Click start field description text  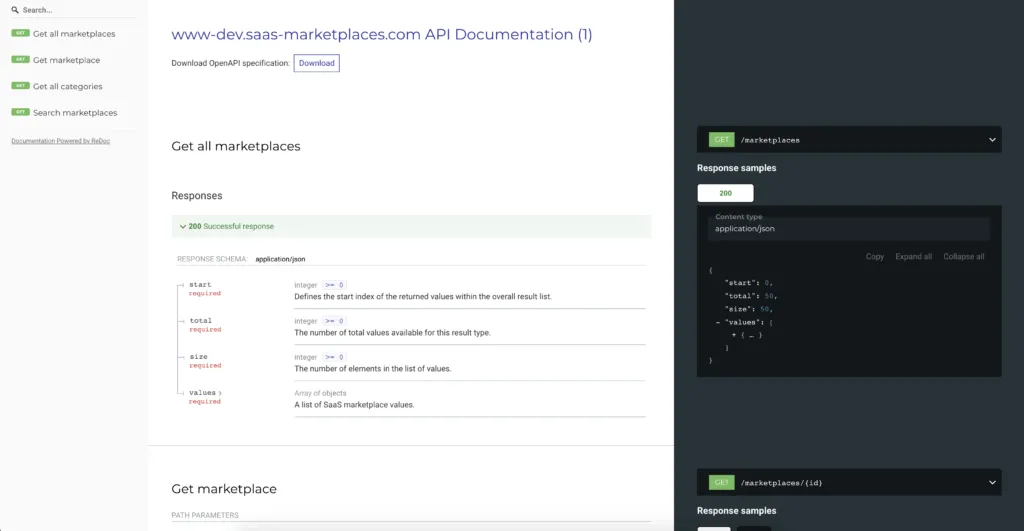click(423, 297)
